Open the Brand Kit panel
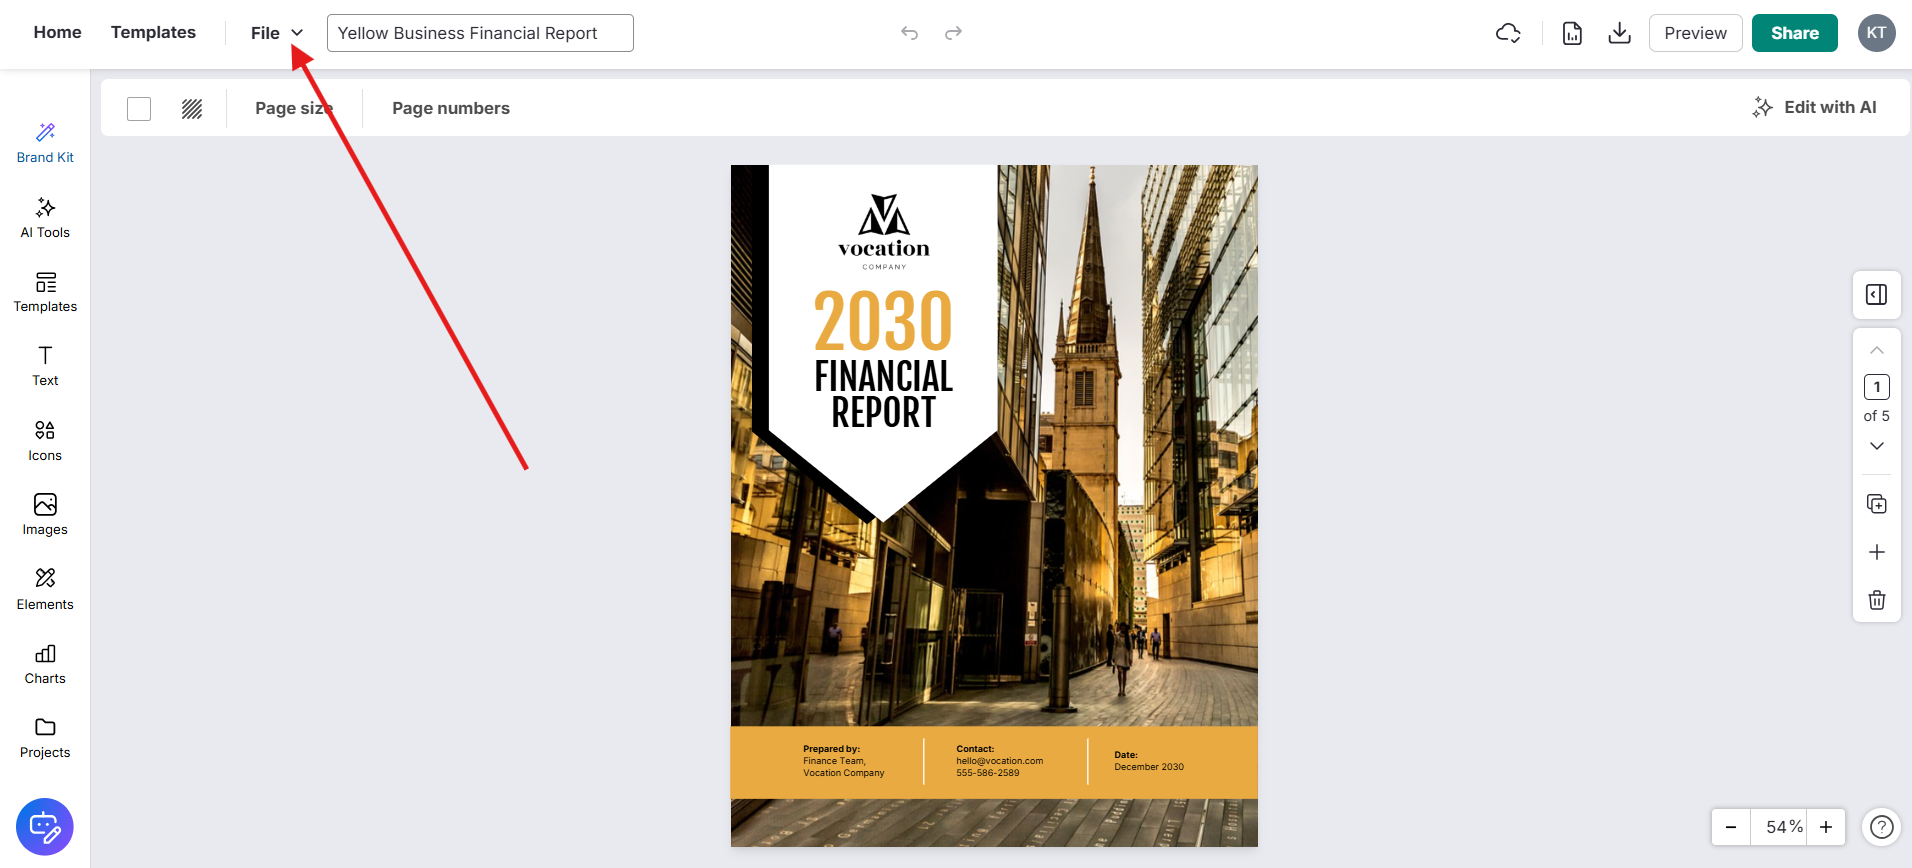The height and width of the screenshot is (868, 1912). coord(45,143)
